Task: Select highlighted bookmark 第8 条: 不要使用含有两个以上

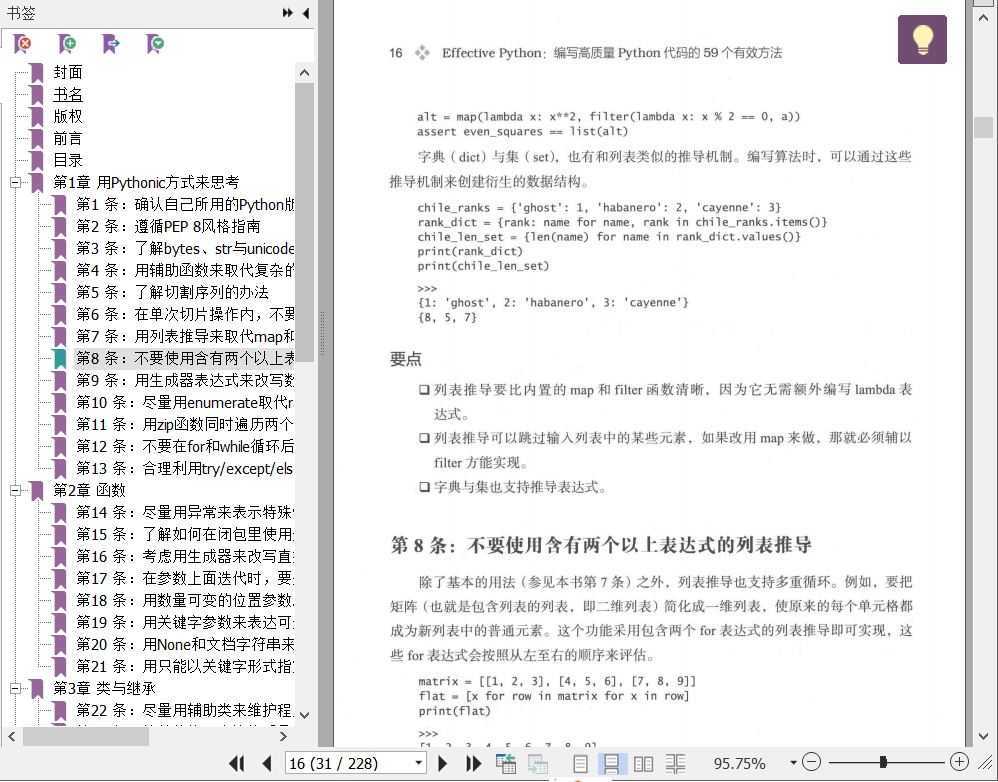Action: pyautogui.click(x=185, y=359)
